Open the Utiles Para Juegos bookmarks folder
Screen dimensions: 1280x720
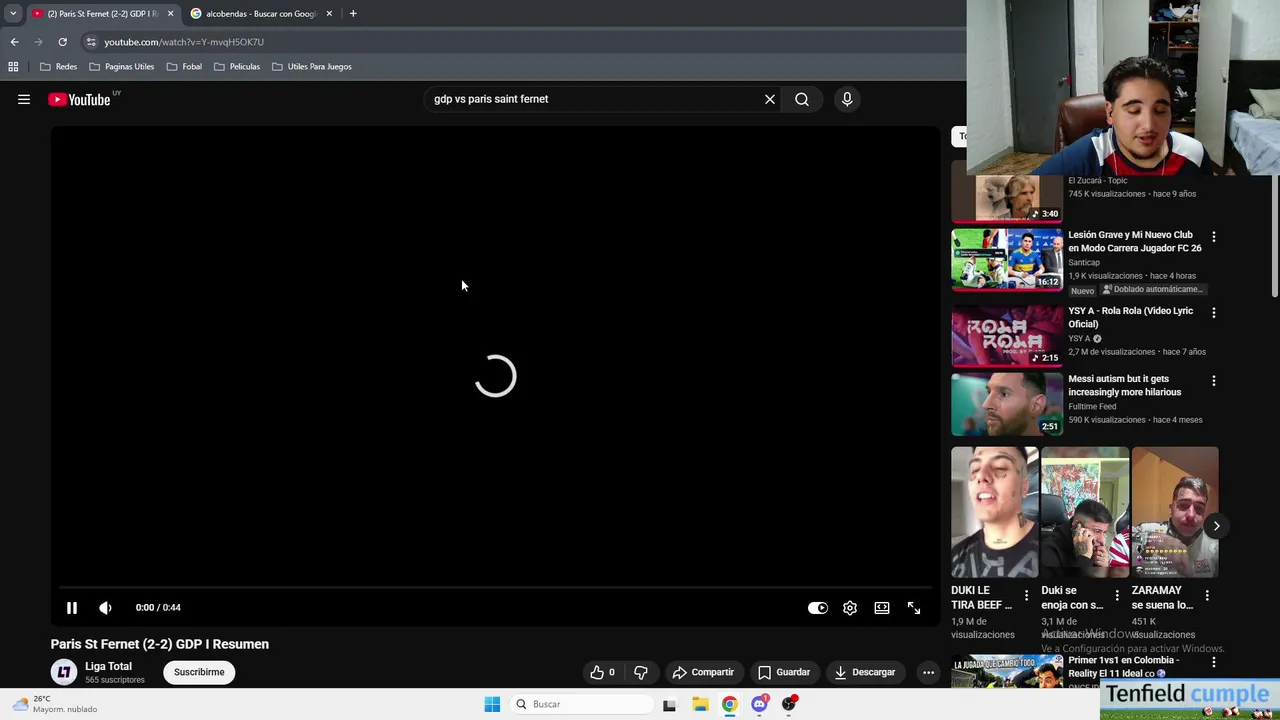[x=311, y=67]
